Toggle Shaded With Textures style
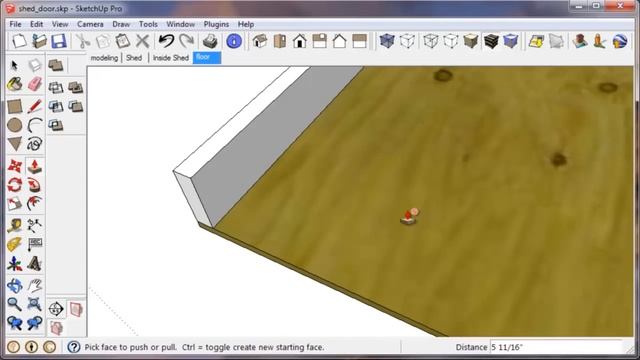Screen dimensions: 640x360 tap(491, 41)
